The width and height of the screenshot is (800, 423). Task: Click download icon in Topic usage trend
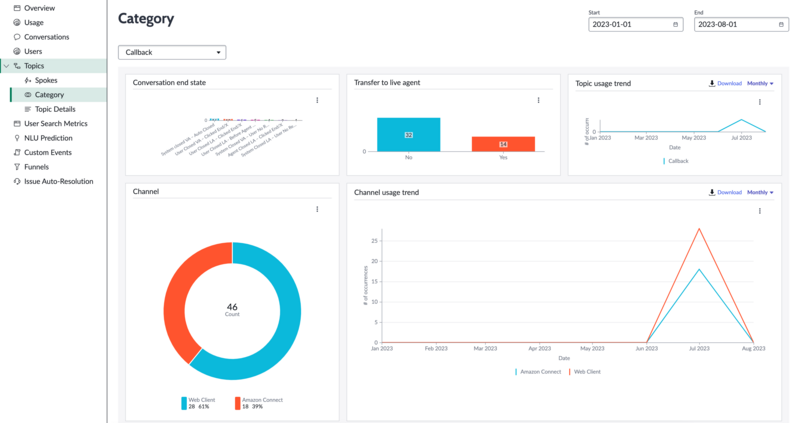tap(712, 83)
